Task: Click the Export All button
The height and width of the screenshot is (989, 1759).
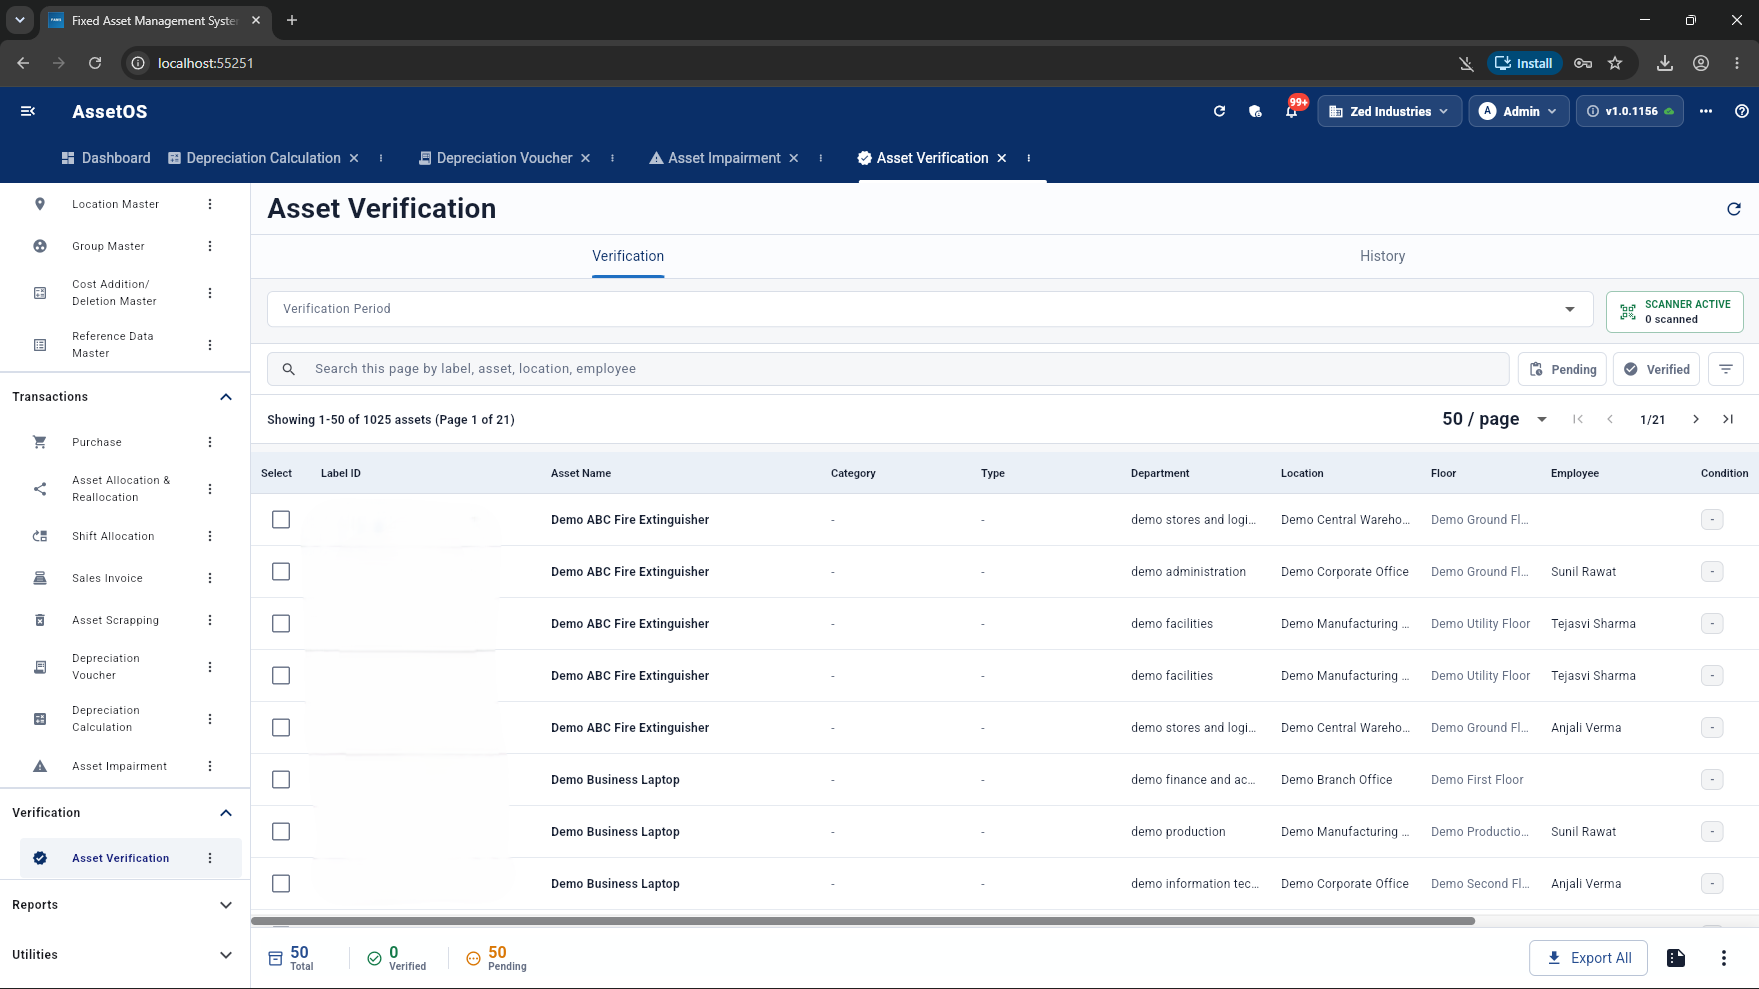Action: coord(1588,958)
